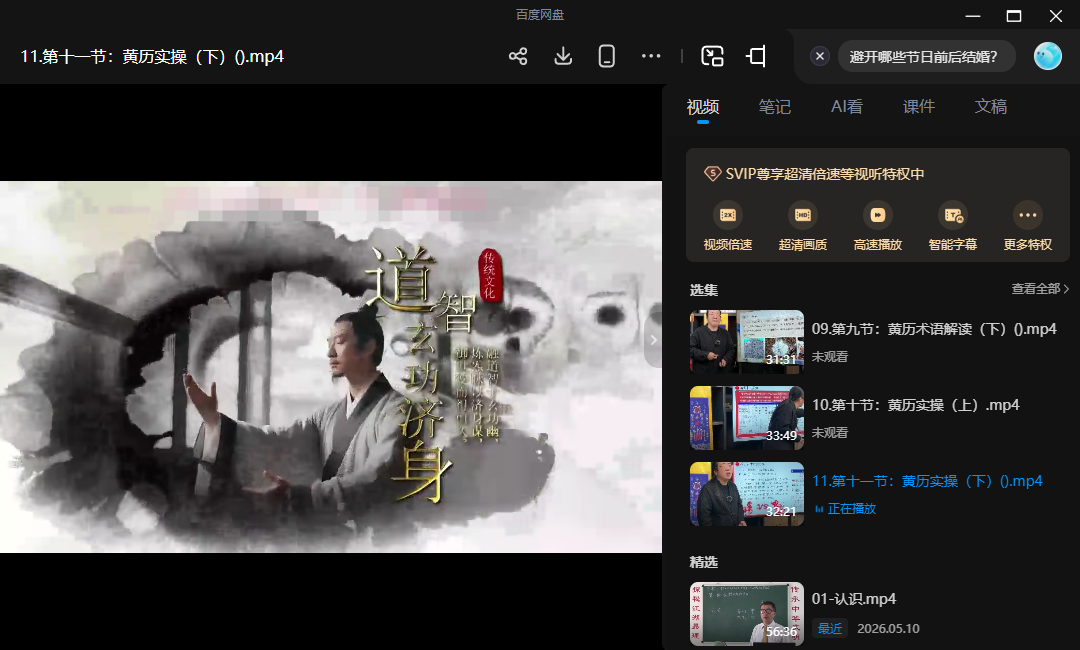Viewport: 1080px width, 650px height.
Task: Switch to the 视频 tab
Action: (703, 107)
